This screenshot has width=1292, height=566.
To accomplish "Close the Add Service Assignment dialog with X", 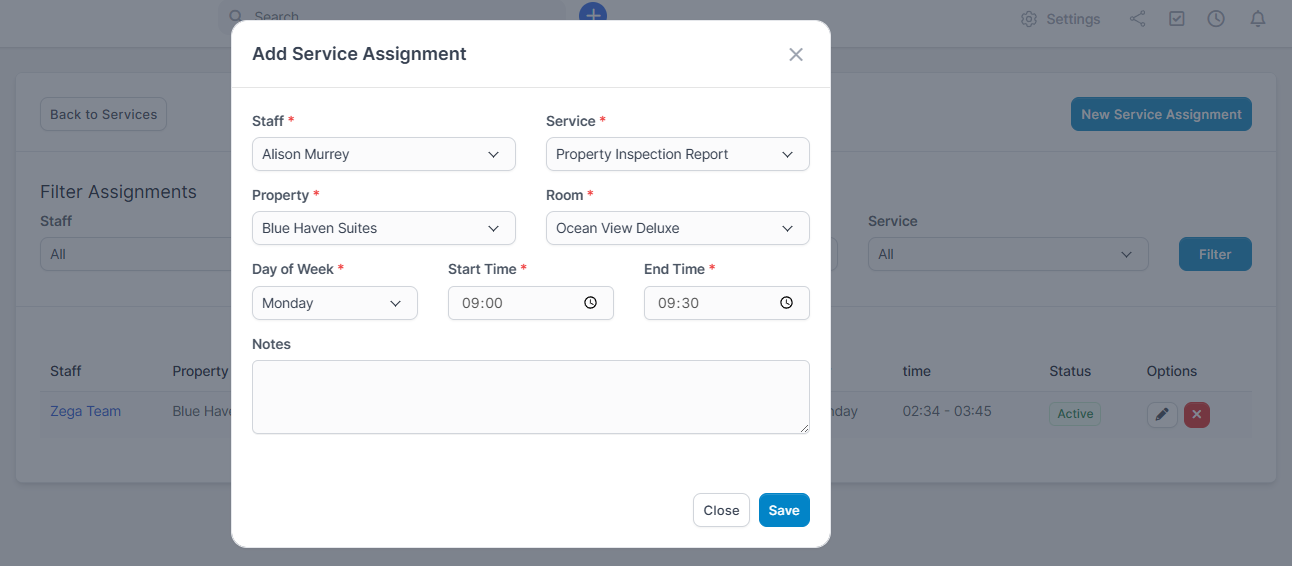I will coord(796,55).
